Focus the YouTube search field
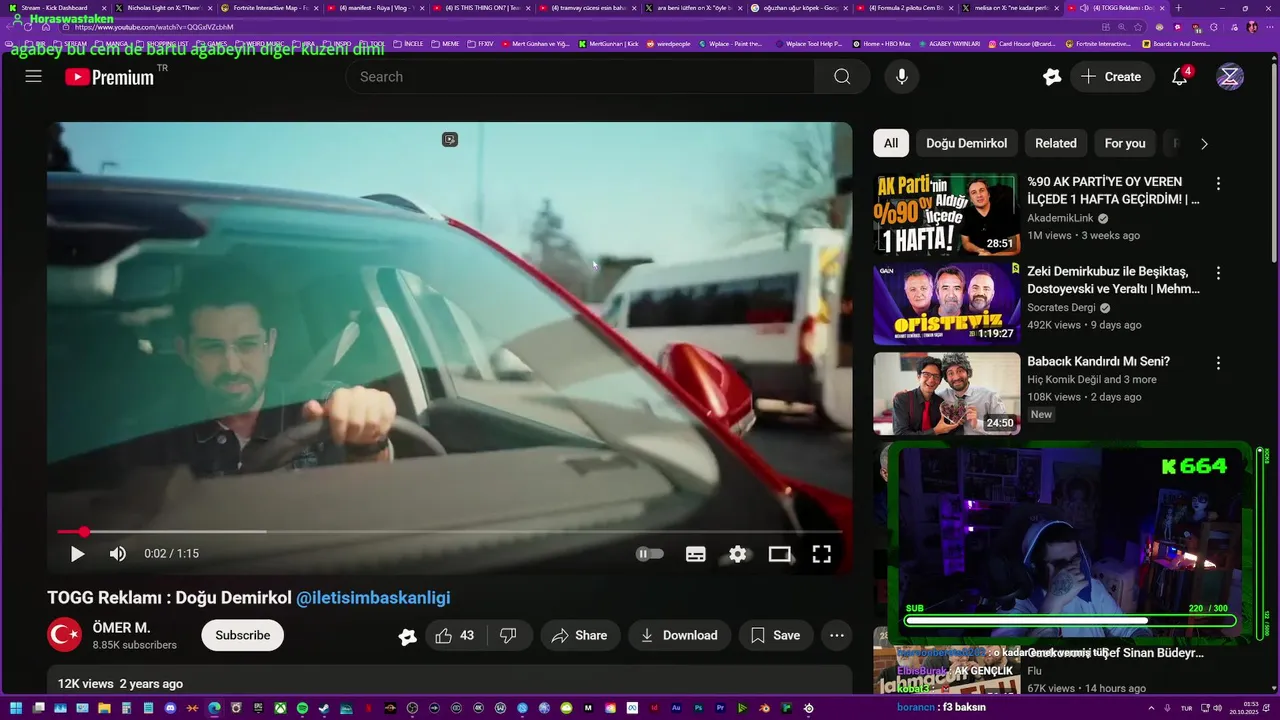The height and width of the screenshot is (720, 1280). (x=580, y=77)
